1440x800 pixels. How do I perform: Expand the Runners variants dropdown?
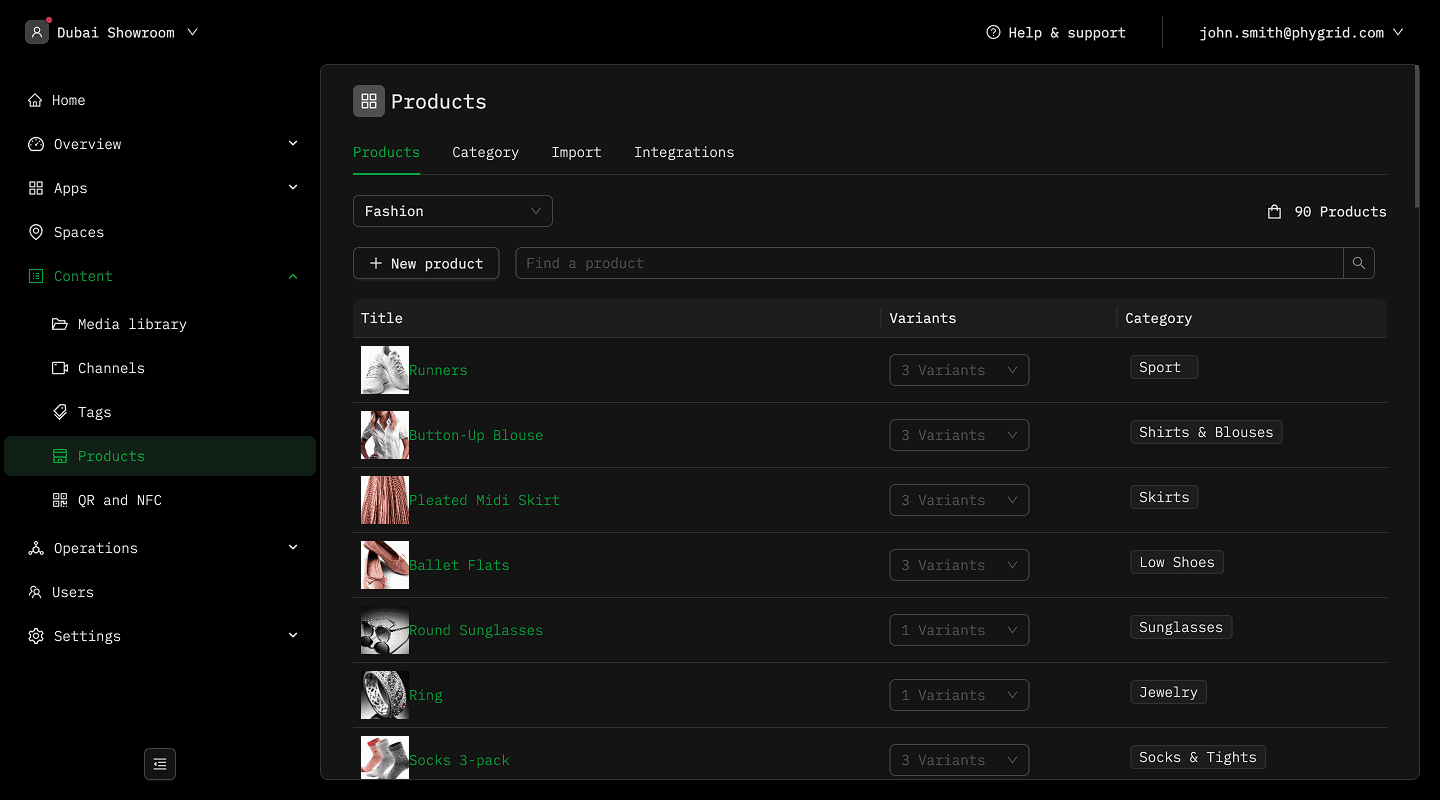958,370
